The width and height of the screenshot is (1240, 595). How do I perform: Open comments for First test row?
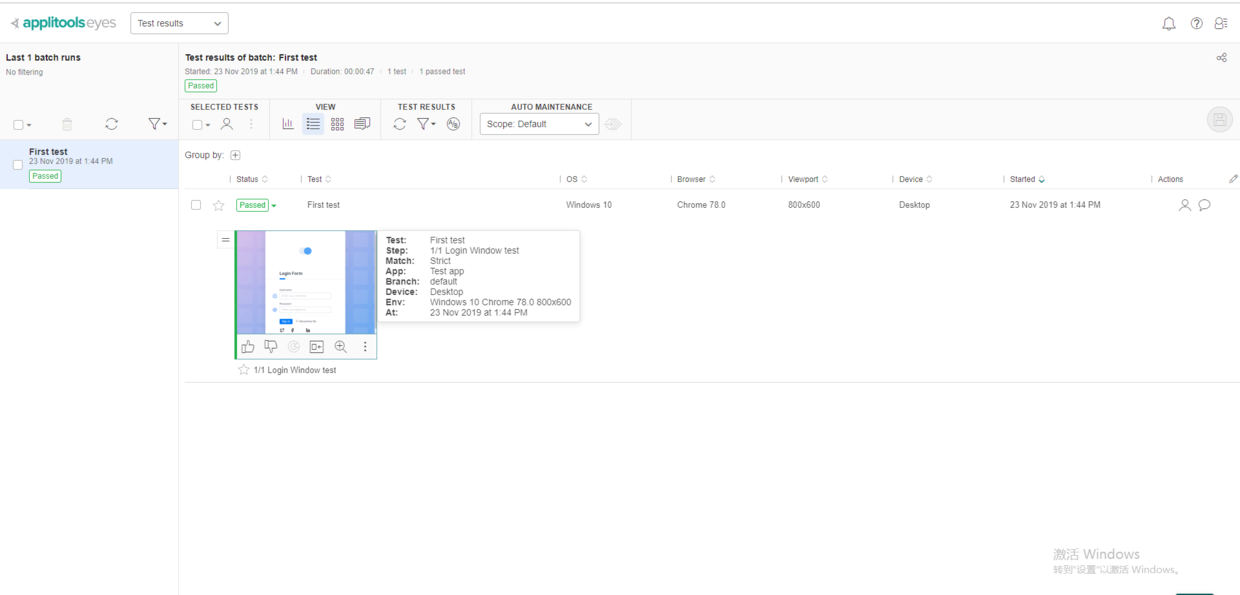tap(1205, 205)
